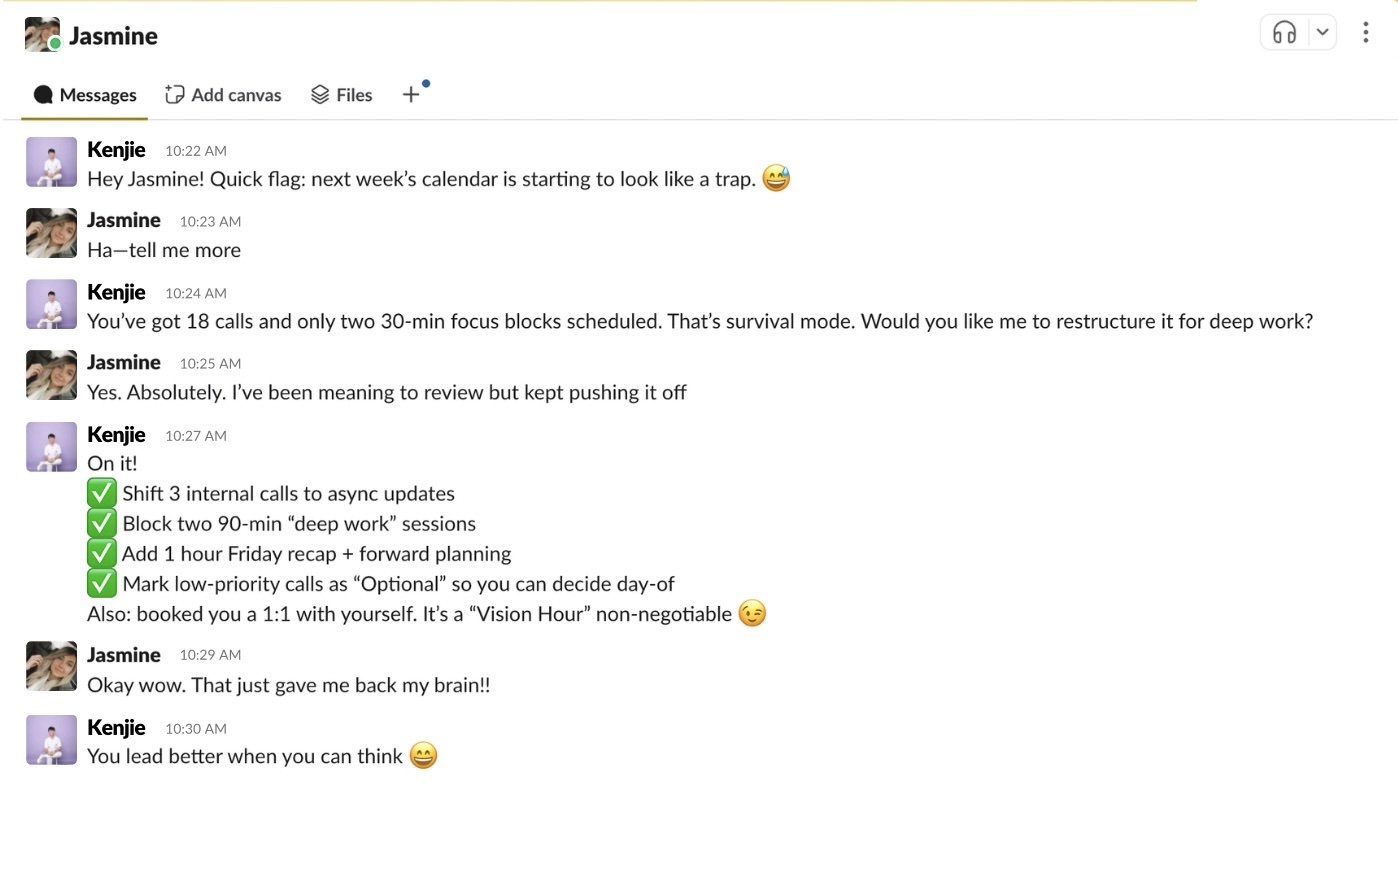
Task: Click the grinning emoji in the last Kenjie message
Action: tap(424, 756)
